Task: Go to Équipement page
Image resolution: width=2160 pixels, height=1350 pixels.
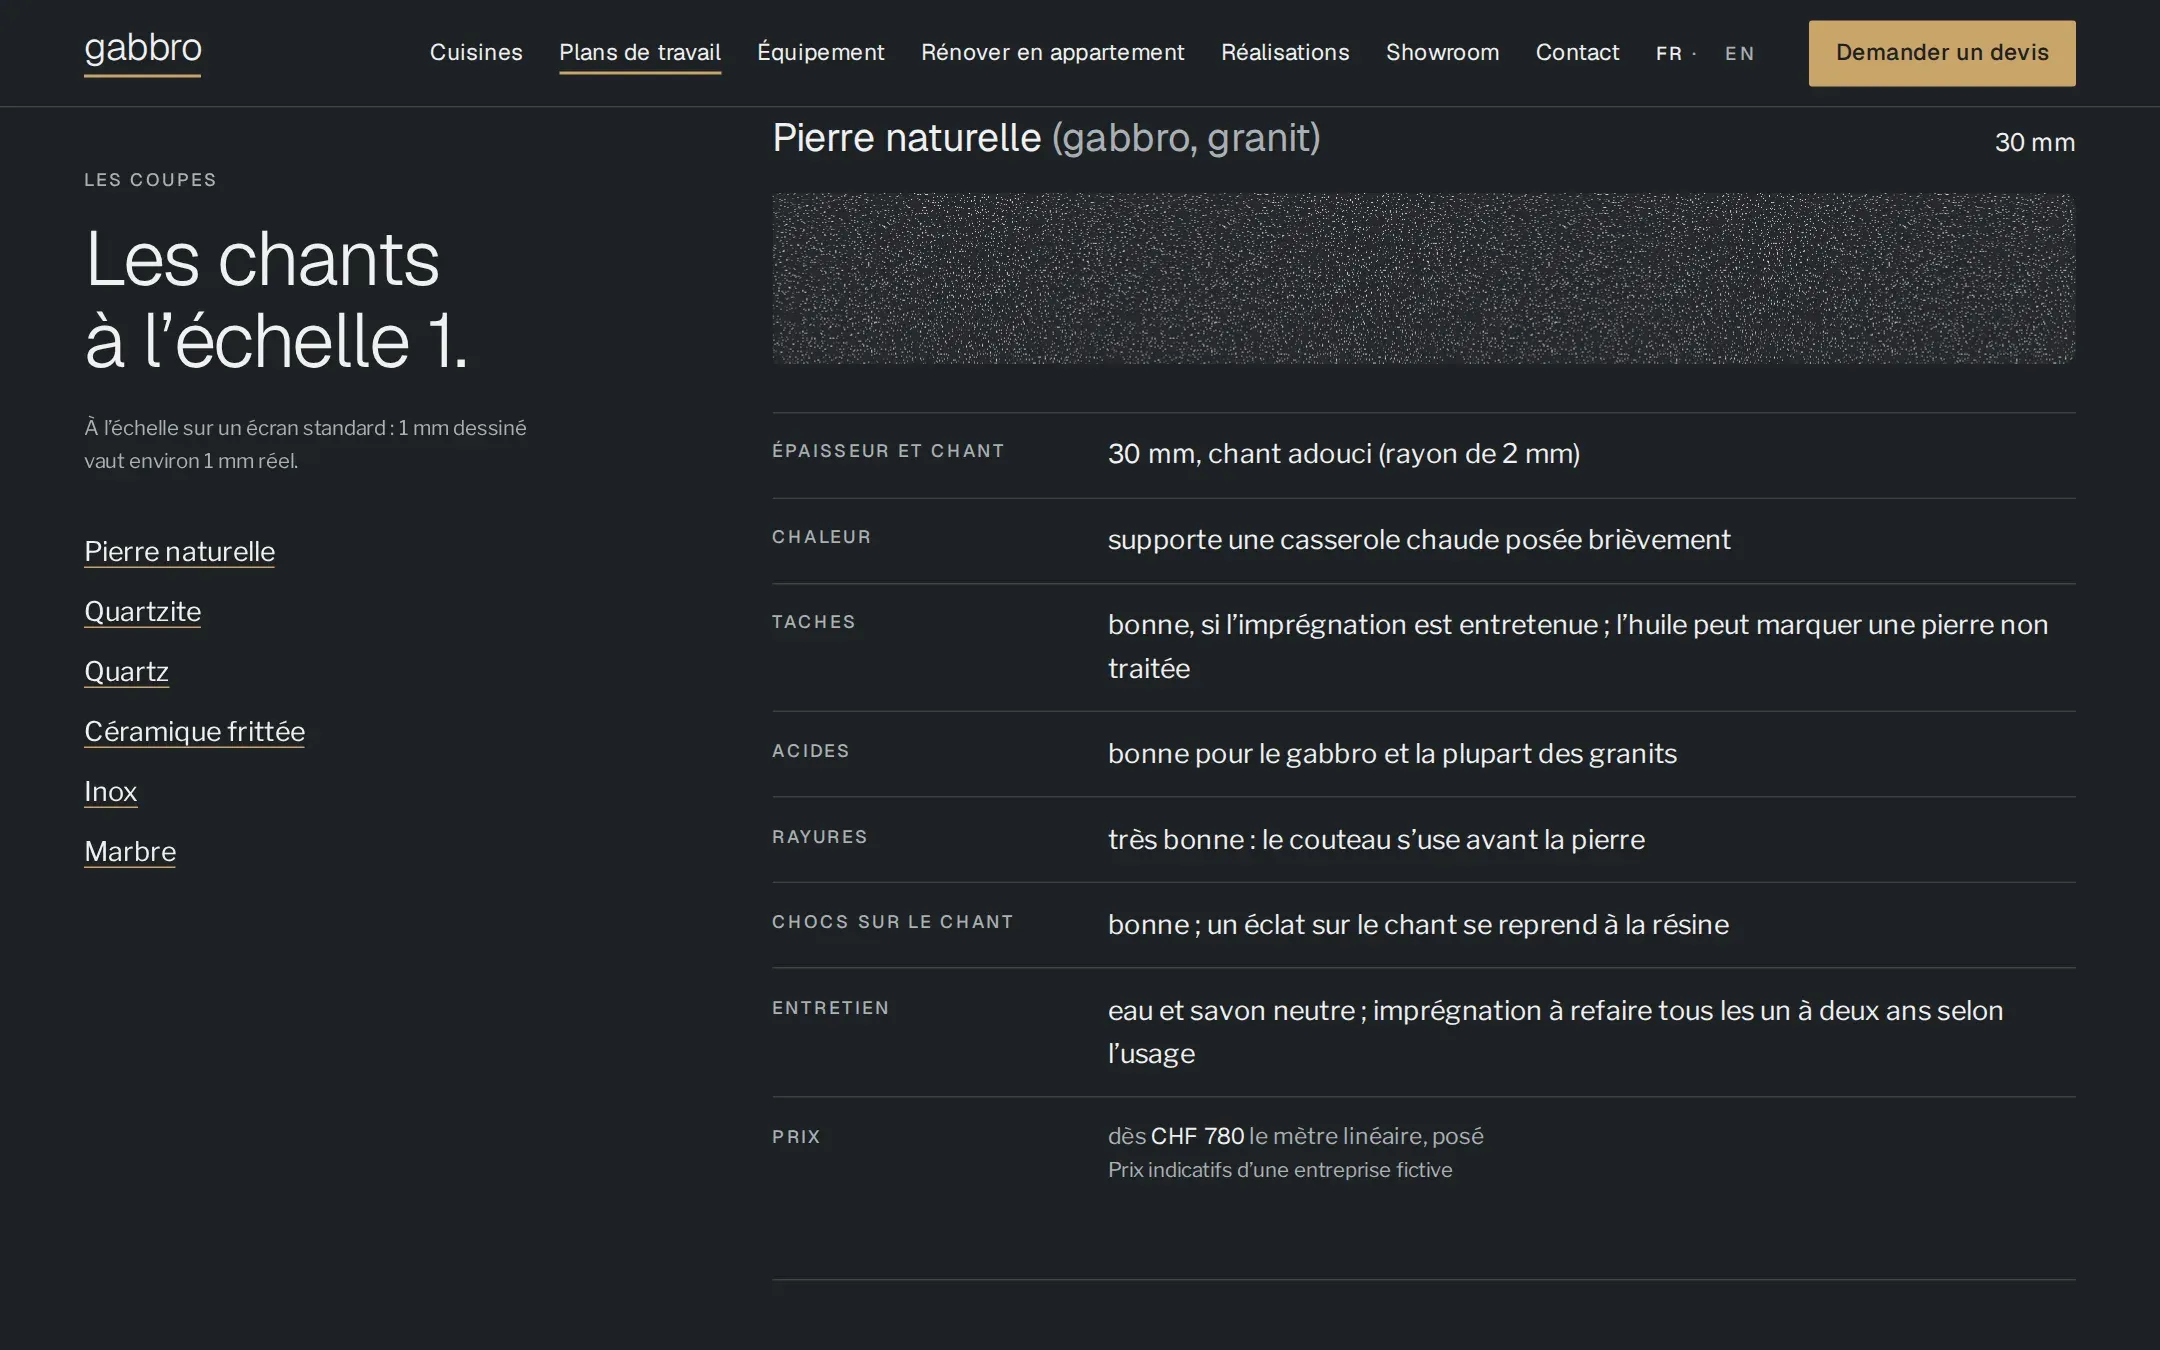Action: [x=821, y=52]
